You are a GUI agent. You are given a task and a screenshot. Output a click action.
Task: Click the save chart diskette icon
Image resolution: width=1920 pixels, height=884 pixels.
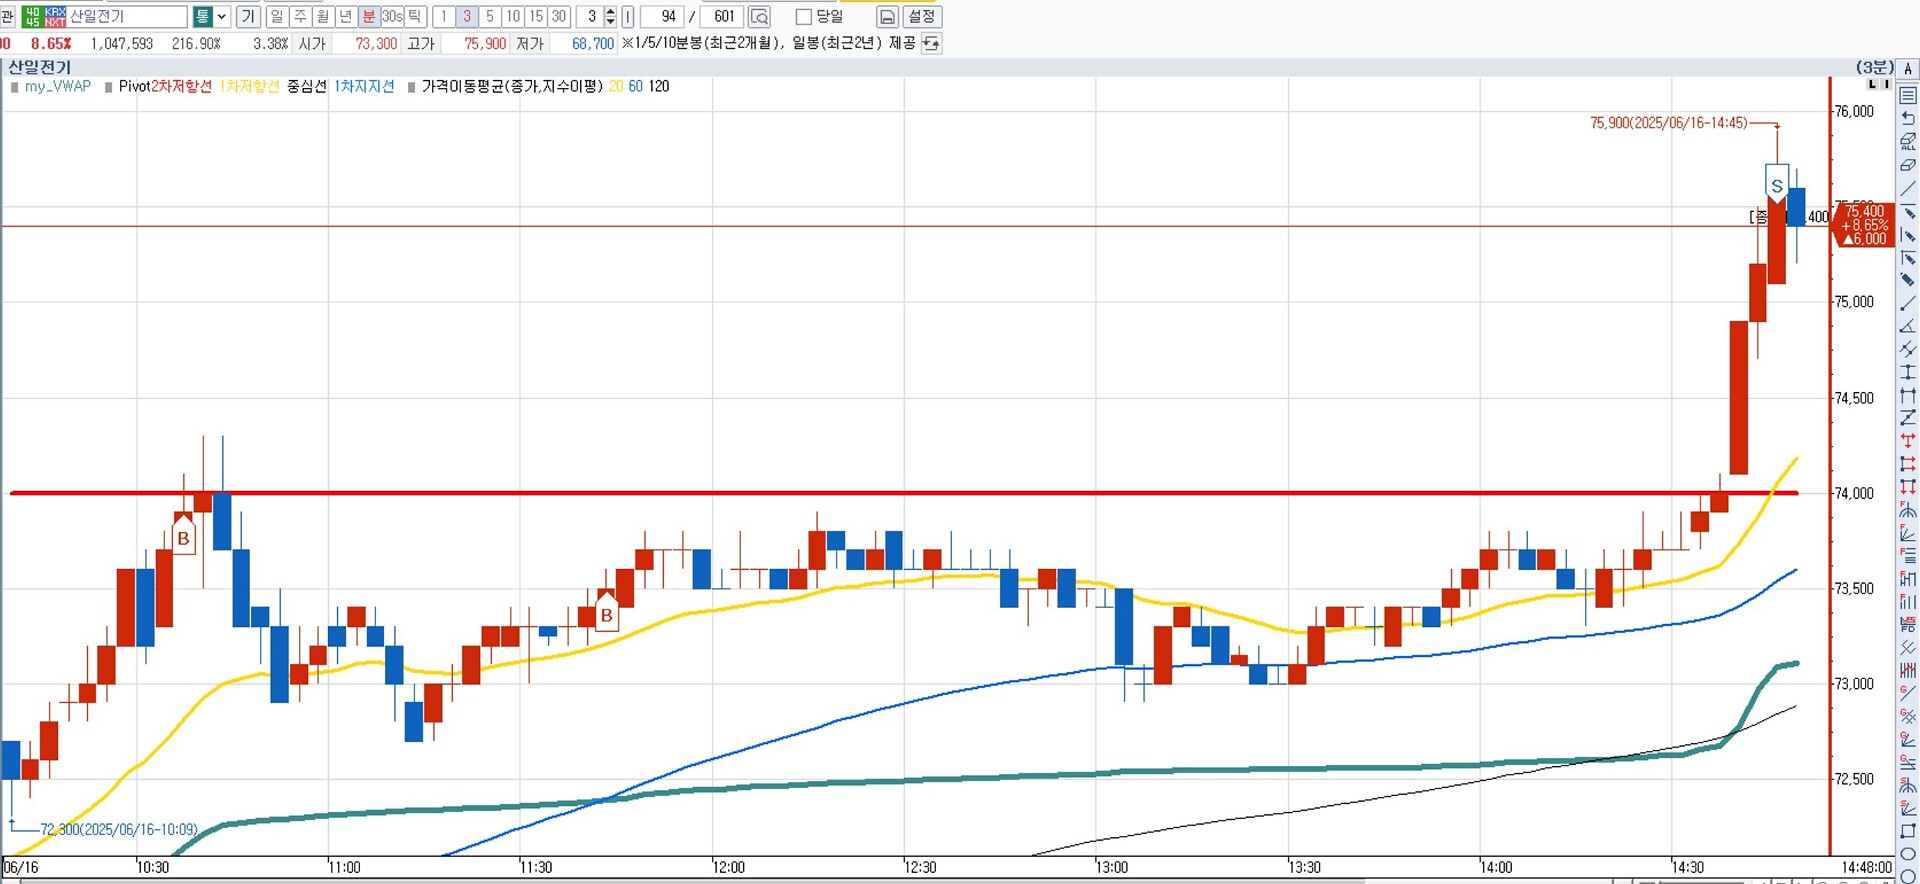click(x=887, y=17)
